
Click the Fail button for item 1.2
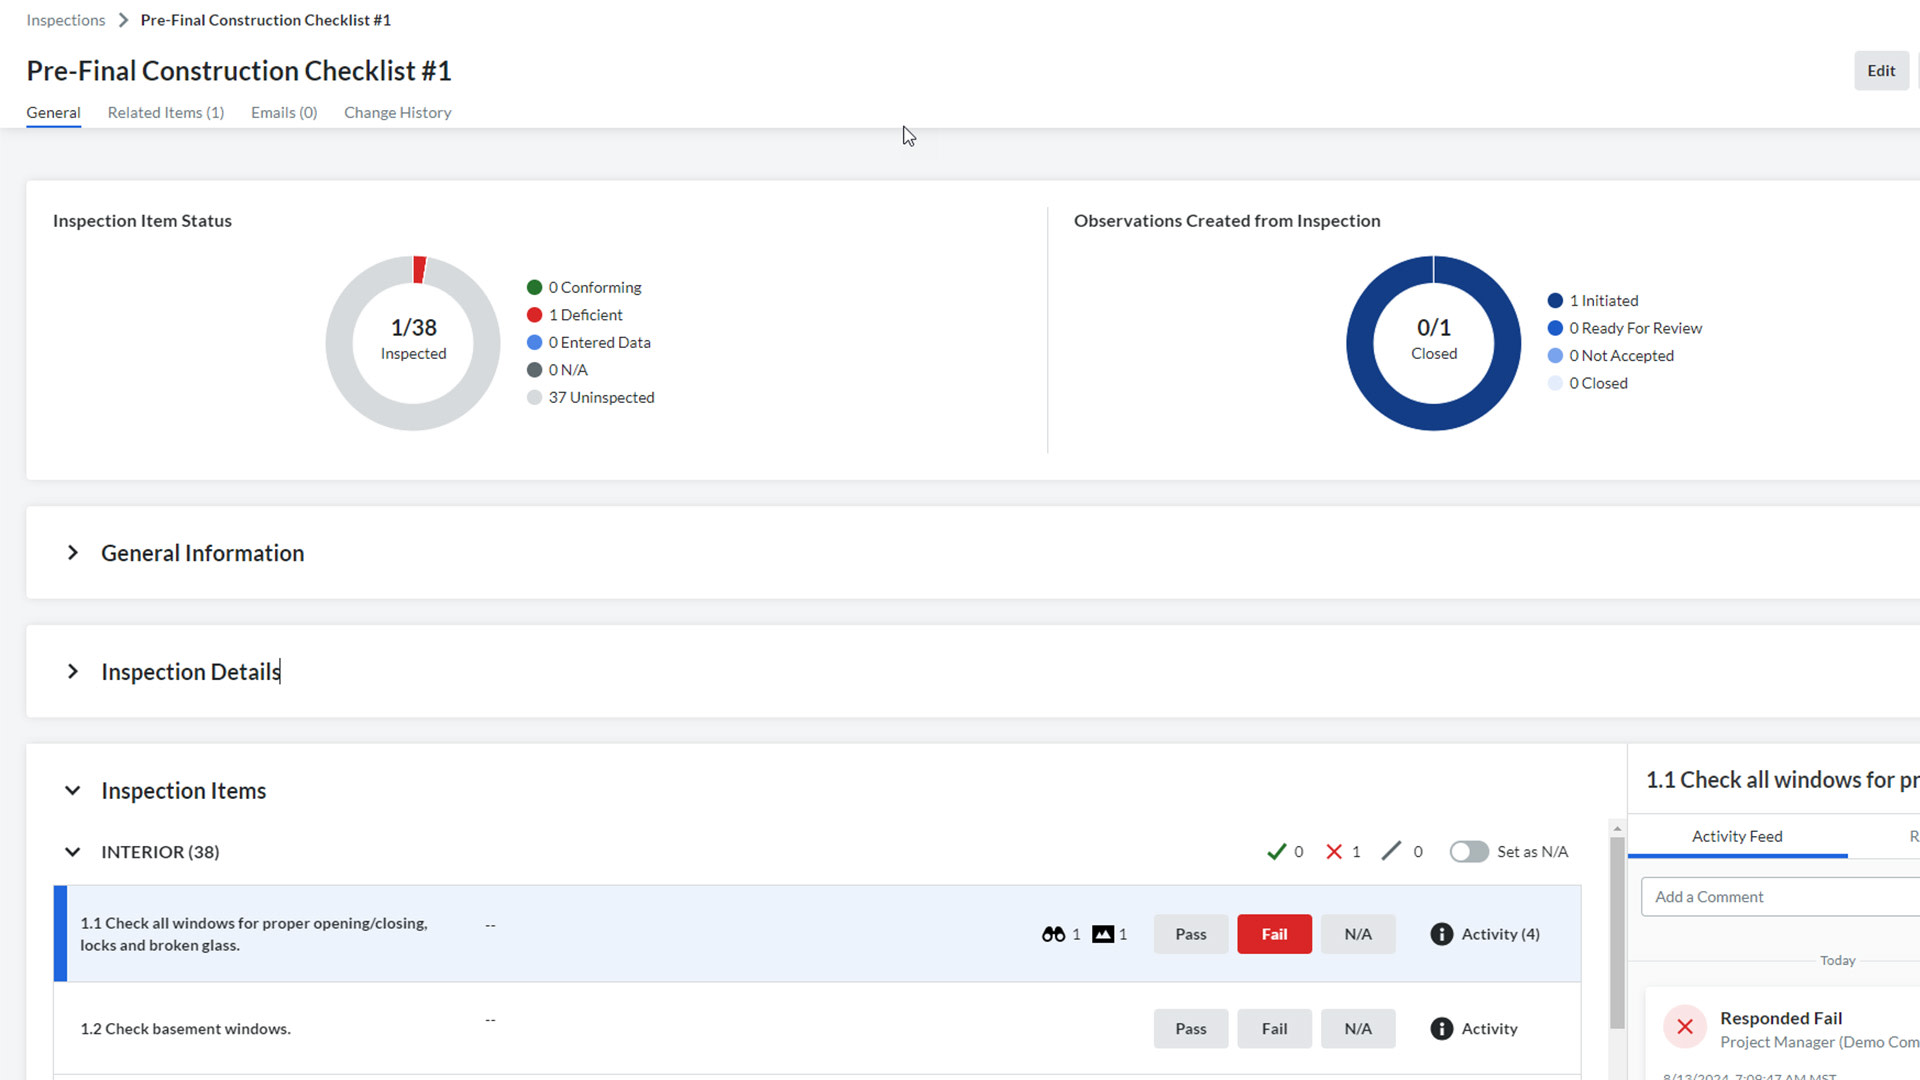pyautogui.click(x=1273, y=1027)
